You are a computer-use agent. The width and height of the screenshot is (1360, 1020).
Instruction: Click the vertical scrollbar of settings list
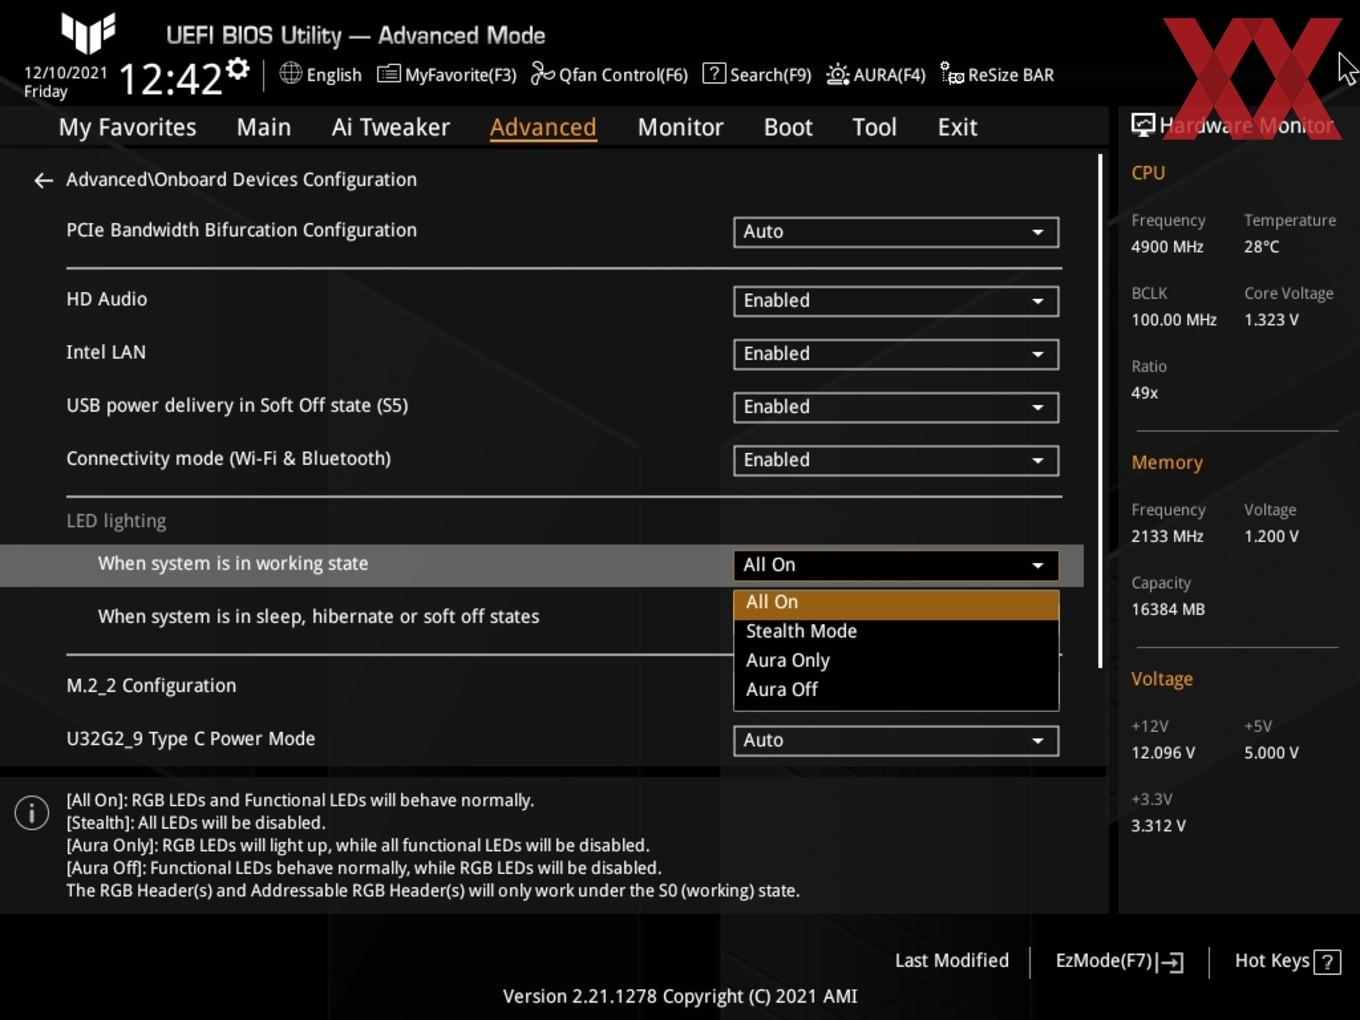[1101, 410]
